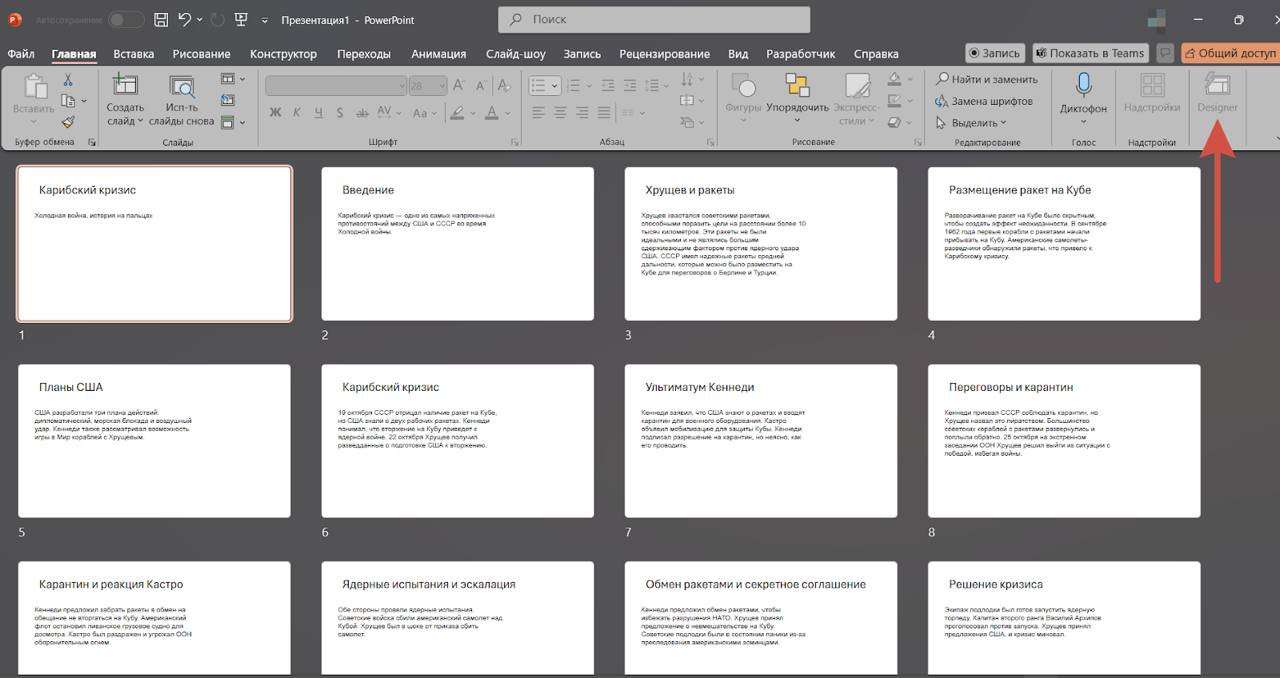The width and height of the screenshot is (1280, 678).
Task: Click the Диктофон microphone icon
Action: (x=1083, y=86)
